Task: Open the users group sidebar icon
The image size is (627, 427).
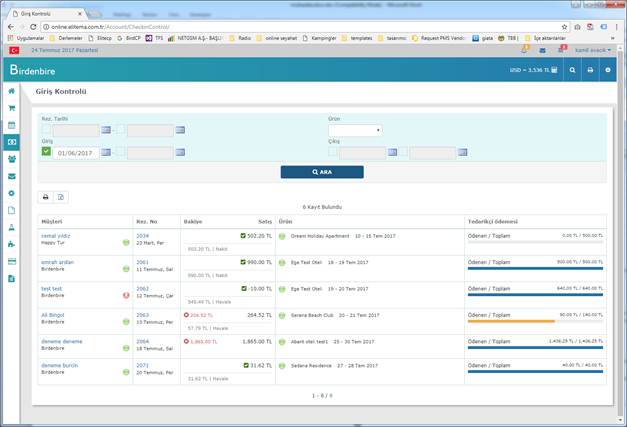Action: click(12, 158)
